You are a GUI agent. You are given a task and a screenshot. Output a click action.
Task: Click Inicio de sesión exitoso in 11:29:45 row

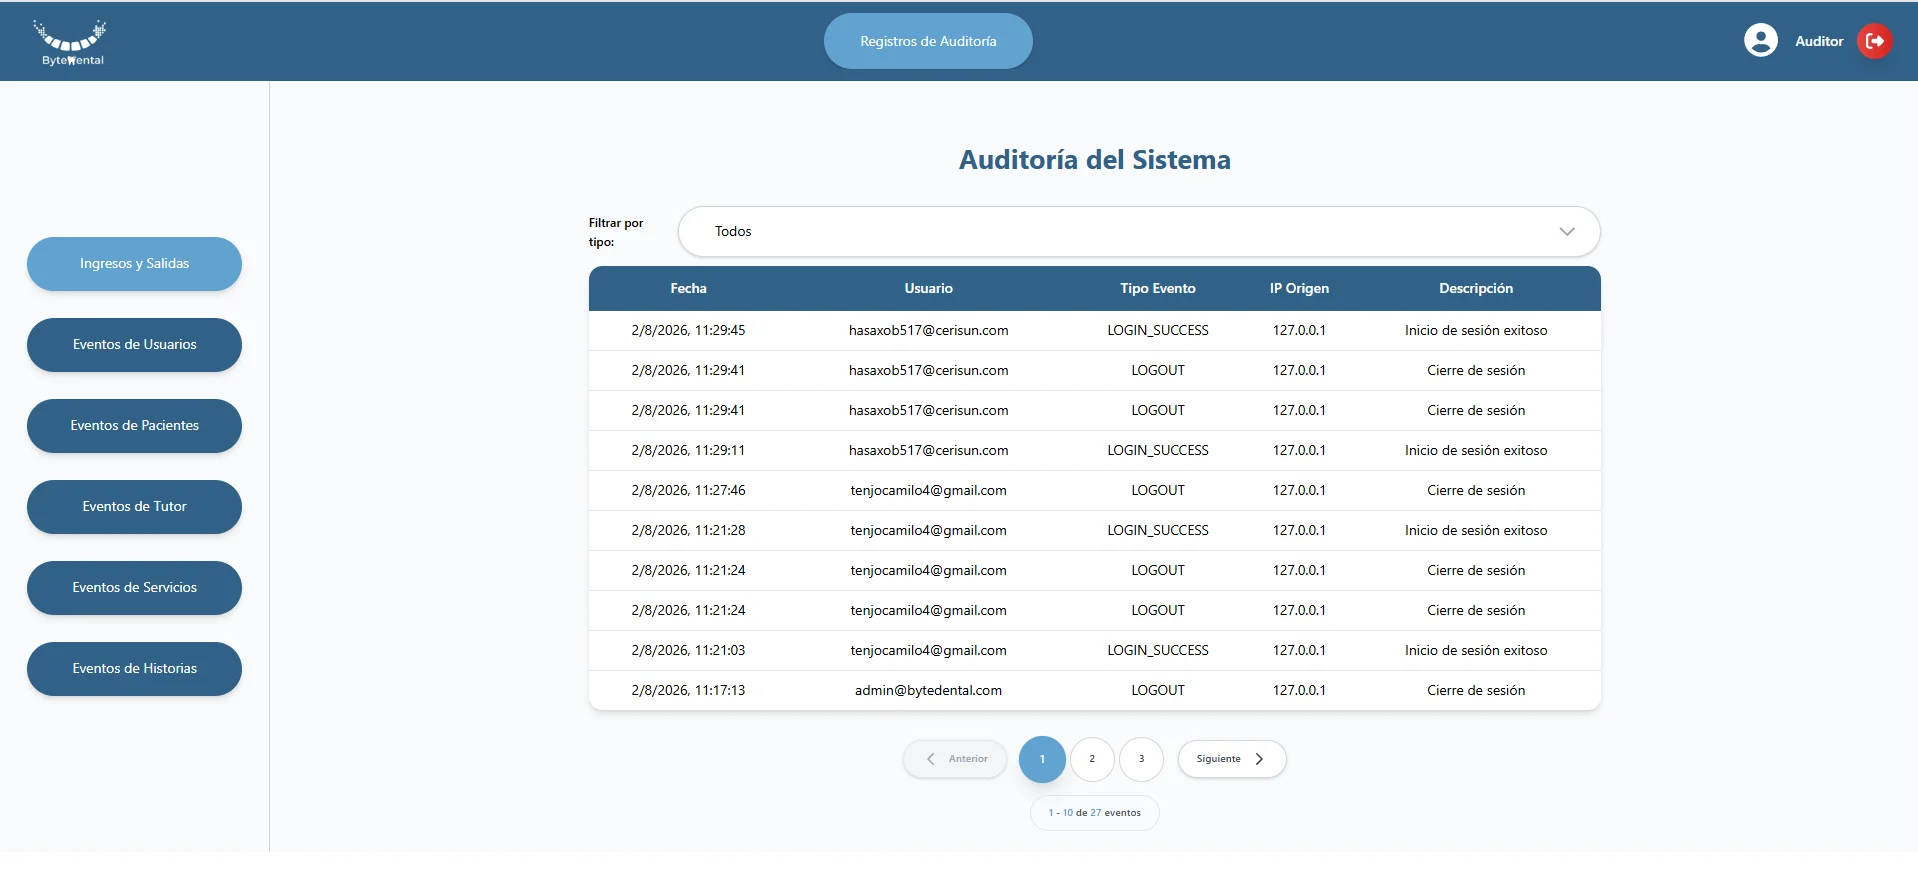(x=1475, y=330)
